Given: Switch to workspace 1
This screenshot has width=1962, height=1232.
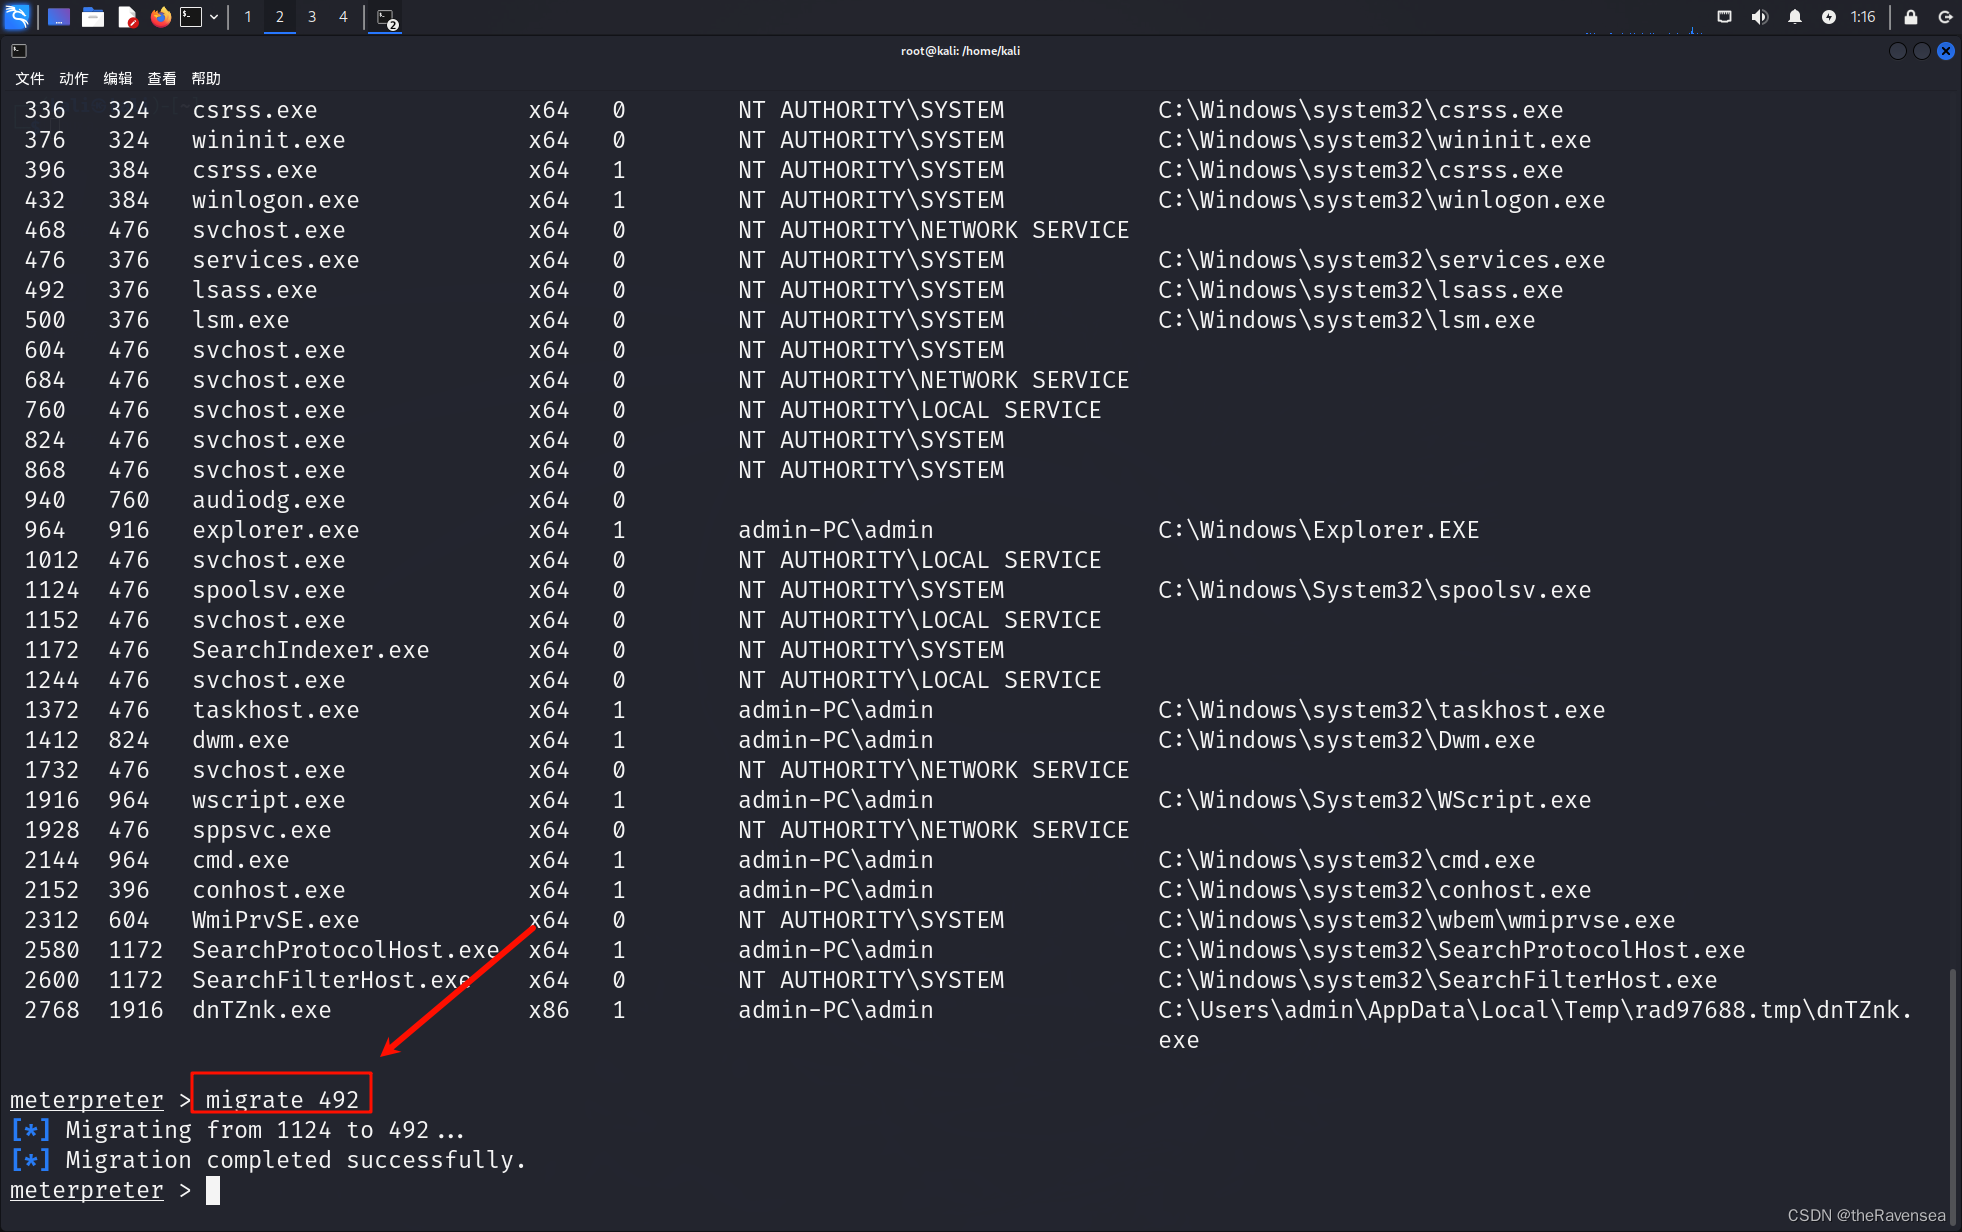Looking at the screenshot, I should coord(248,17).
